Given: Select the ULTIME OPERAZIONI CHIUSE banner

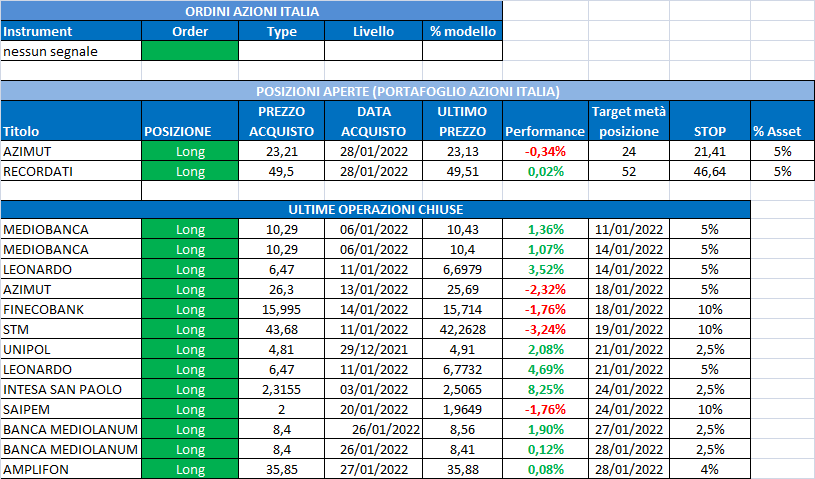Looking at the screenshot, I should pos(375,209).
